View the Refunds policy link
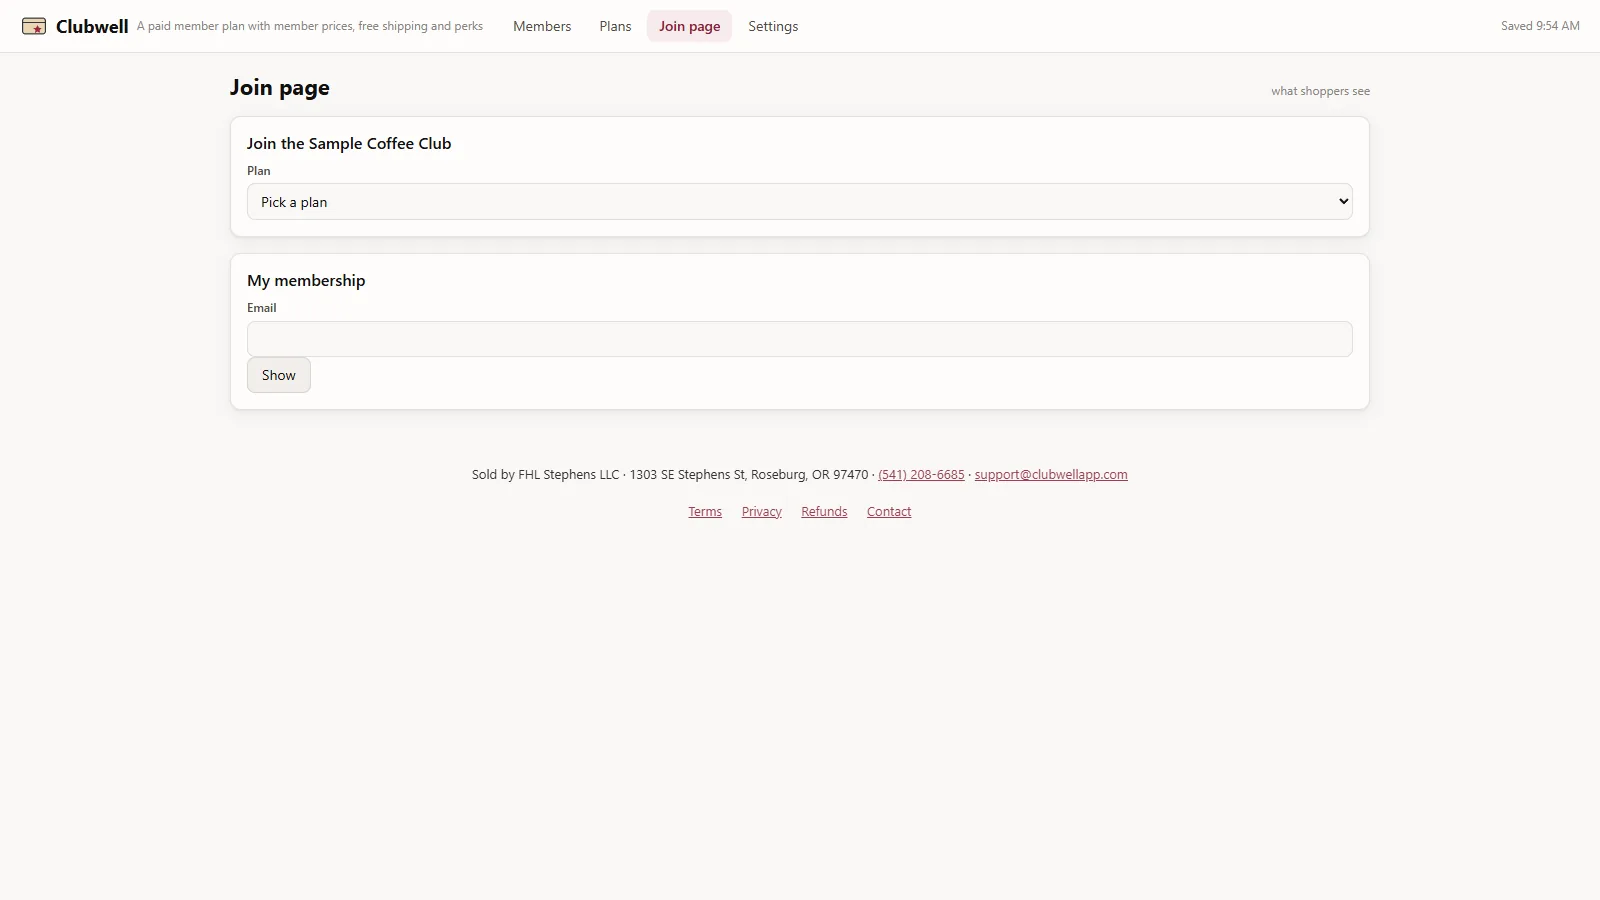The width and height of the screenshot is (1600, 900). 824,512
